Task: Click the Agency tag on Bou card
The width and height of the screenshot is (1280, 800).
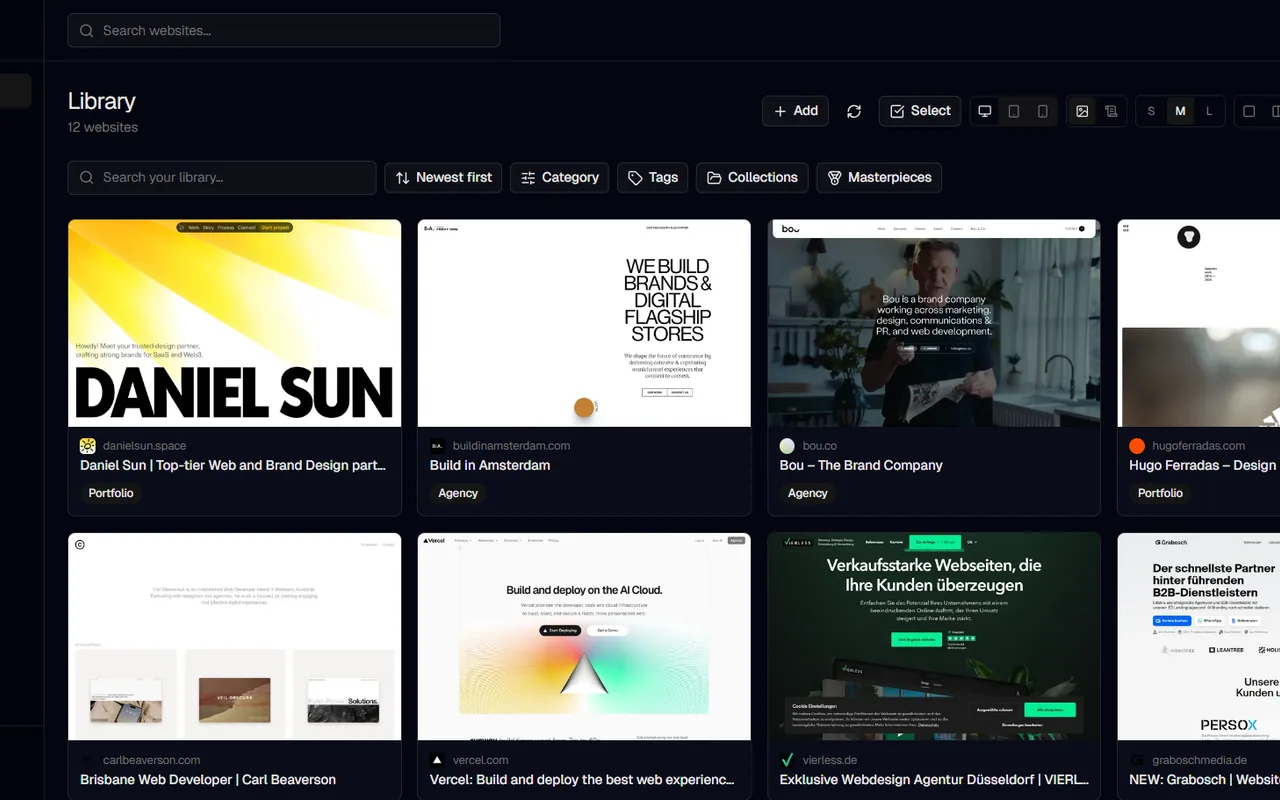Action: click(x=808, y=493)
